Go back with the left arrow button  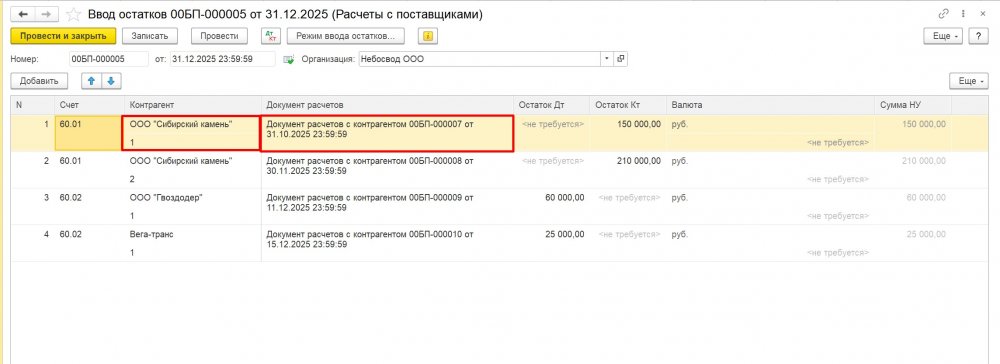coord(23,14)
